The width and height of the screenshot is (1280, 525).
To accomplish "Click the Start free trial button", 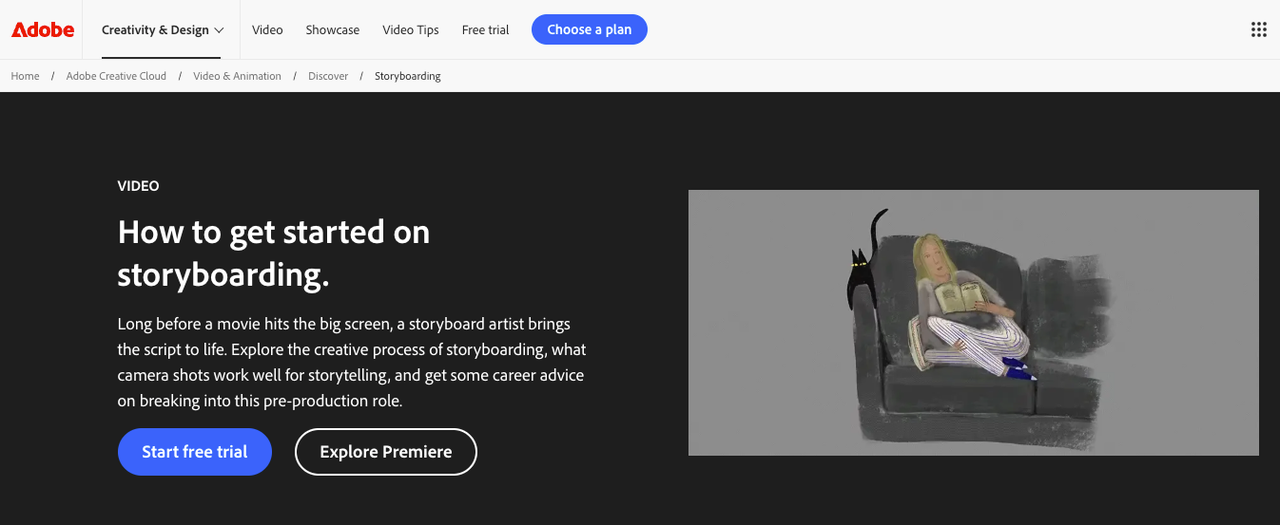I will pos(195,452).
